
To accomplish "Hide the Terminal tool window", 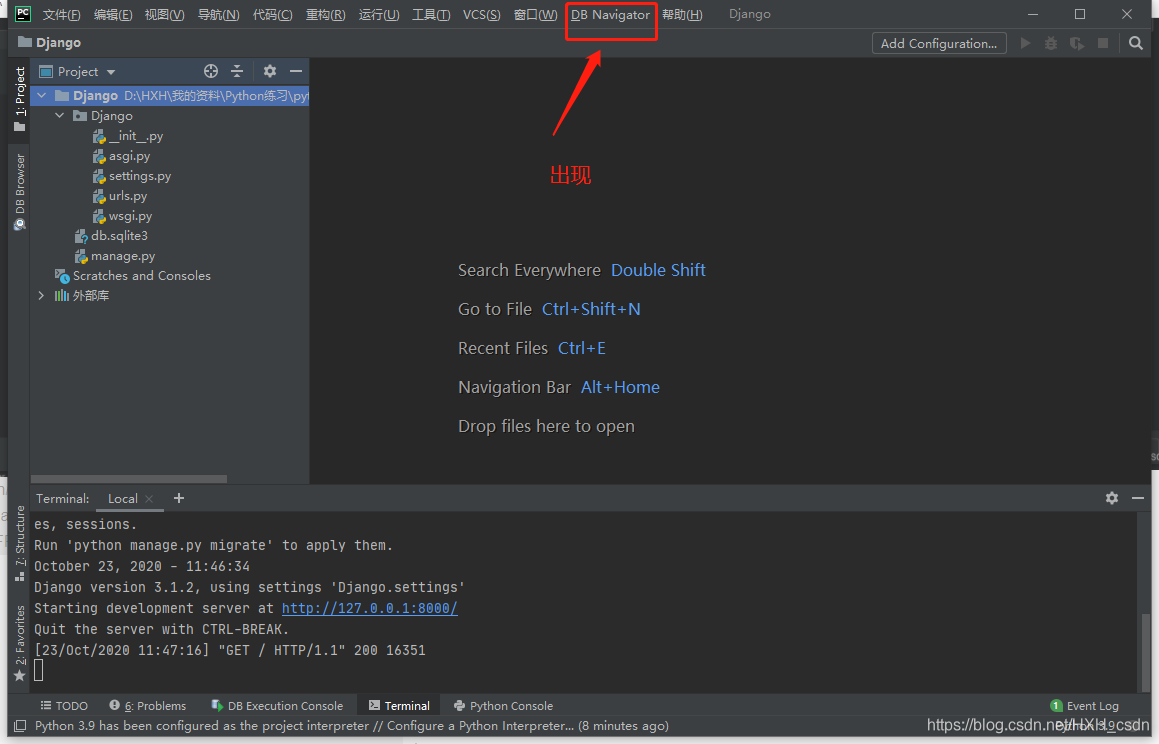I will [1138, 498].
